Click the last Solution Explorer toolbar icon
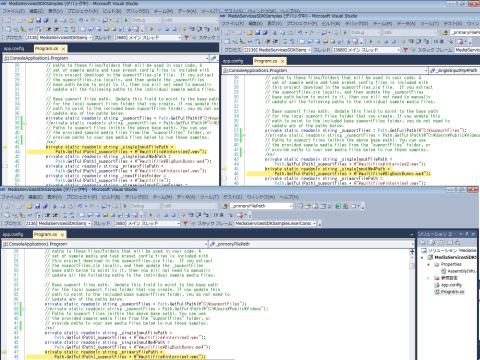Viewport: 480px width, 360px height. (457, 242)
